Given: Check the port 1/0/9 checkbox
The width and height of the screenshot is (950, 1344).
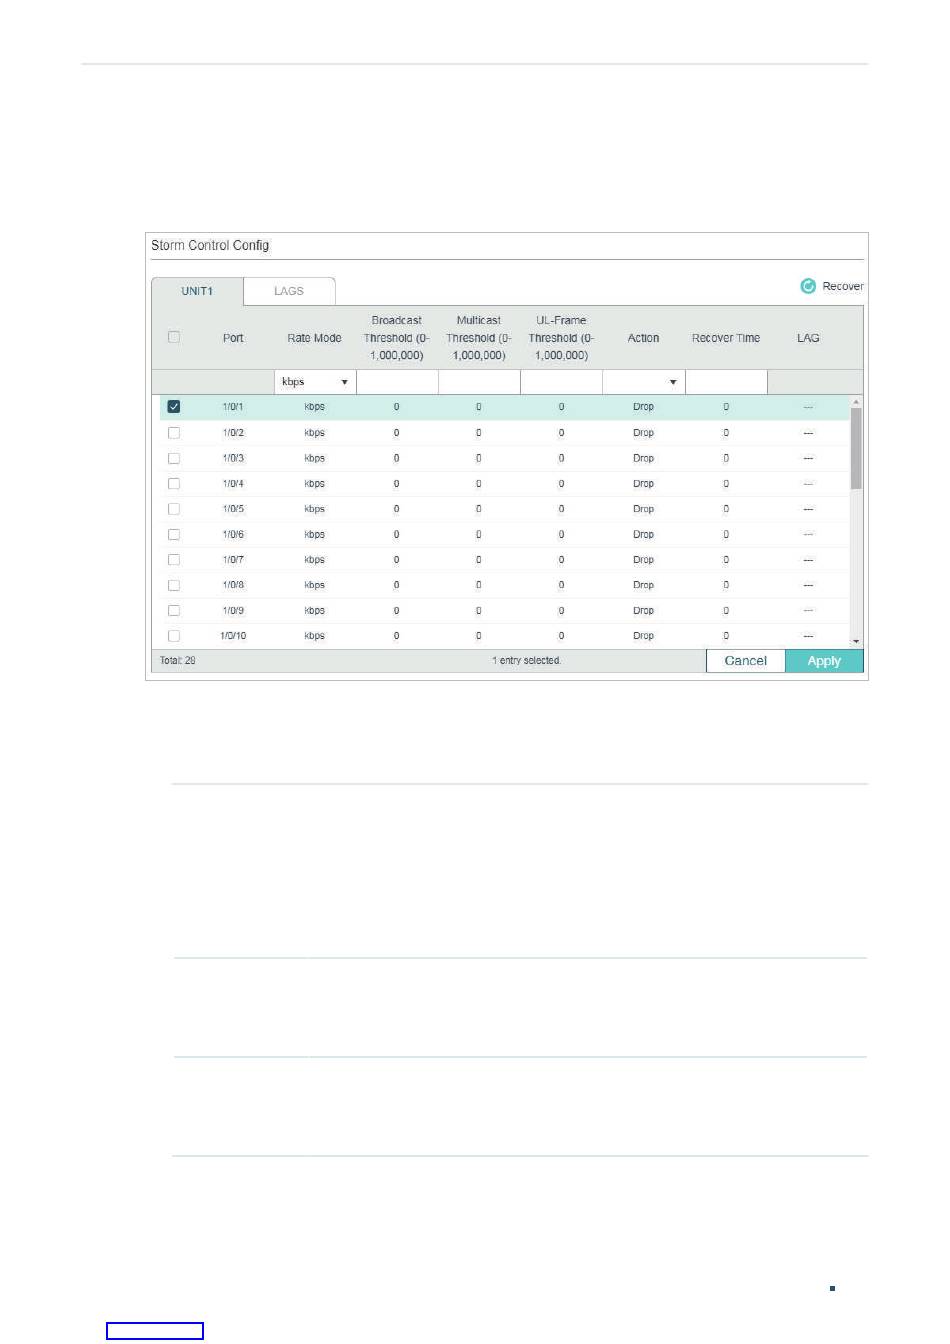Looking at the screenshot, I should (x=174, y=611).
